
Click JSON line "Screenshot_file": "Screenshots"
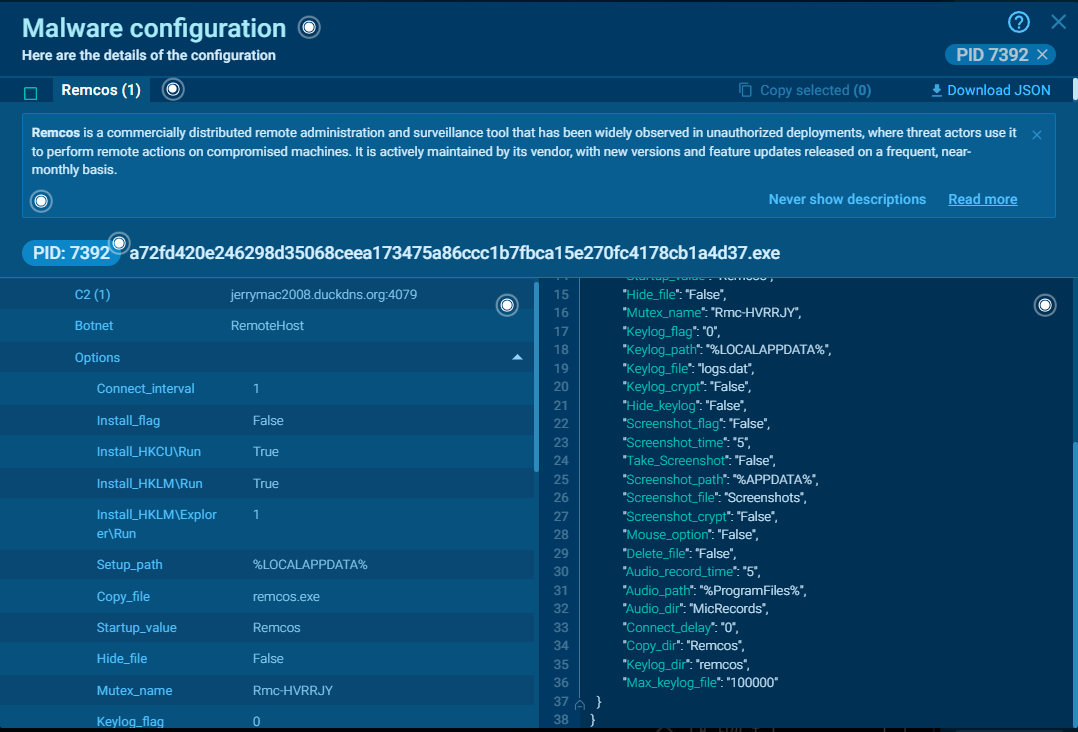[715, 498]
